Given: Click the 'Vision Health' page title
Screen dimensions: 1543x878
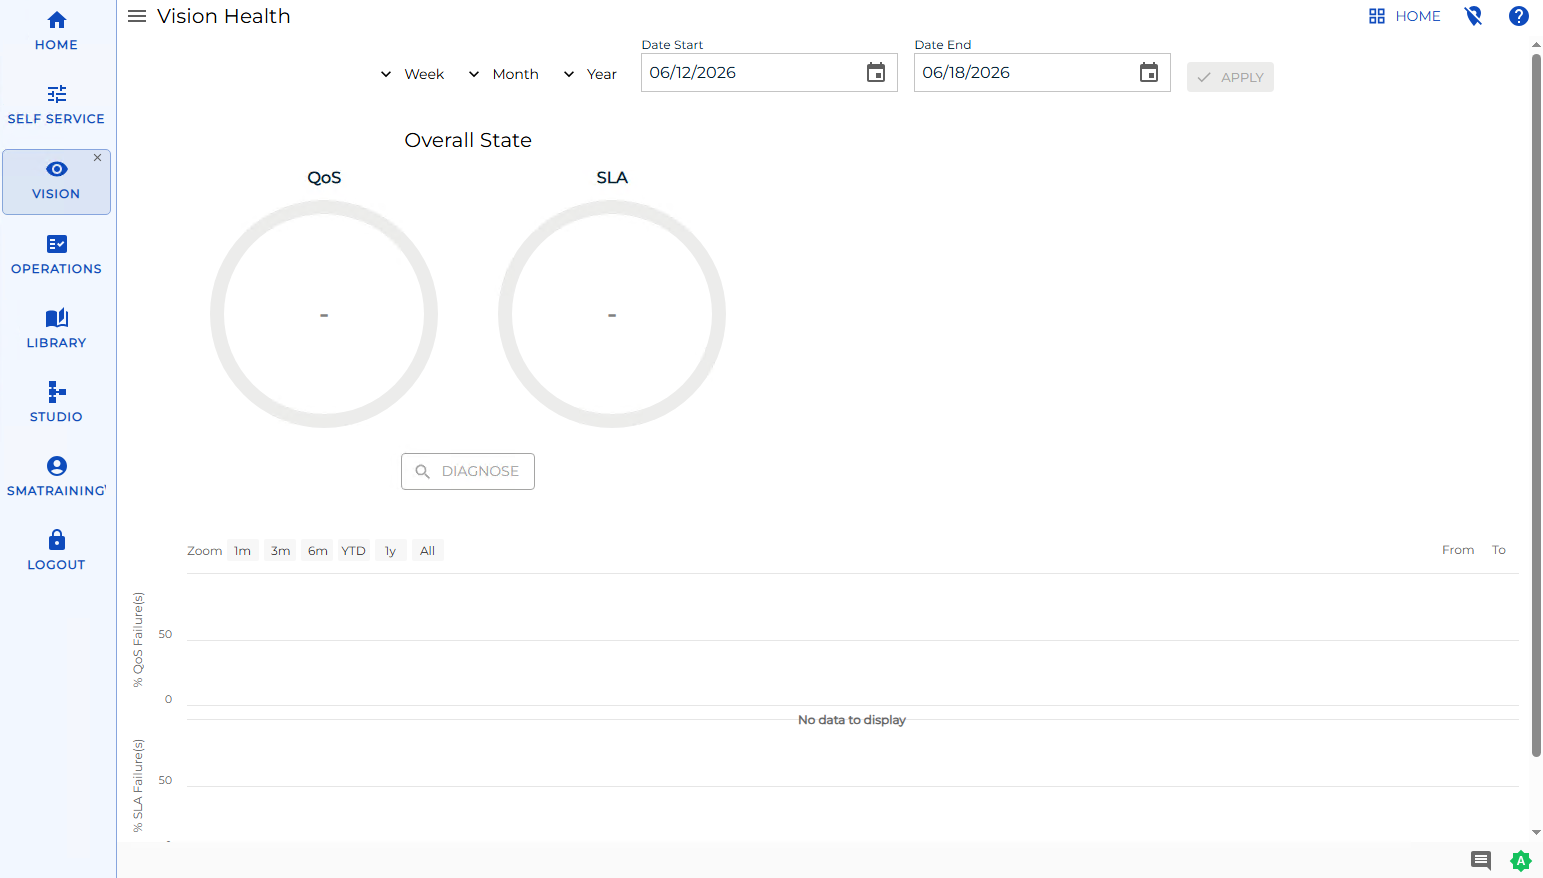Looking at the screenshot, I should tap(224, 16).
